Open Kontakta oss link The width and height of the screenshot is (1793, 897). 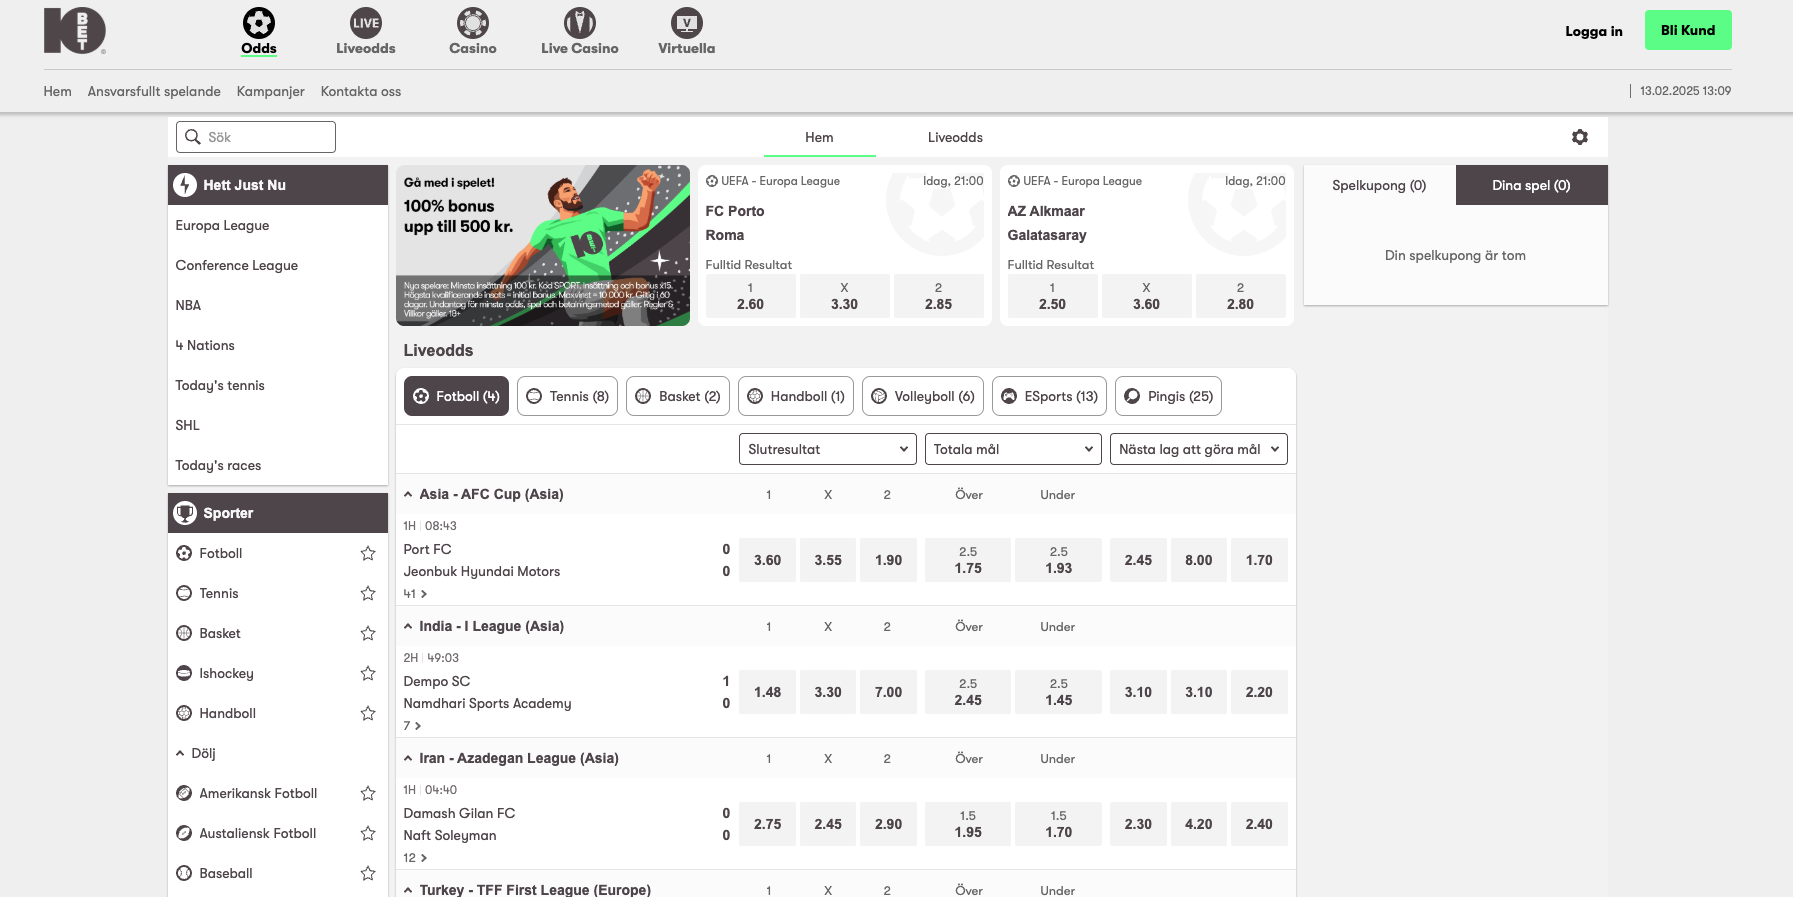click(361, 91)
